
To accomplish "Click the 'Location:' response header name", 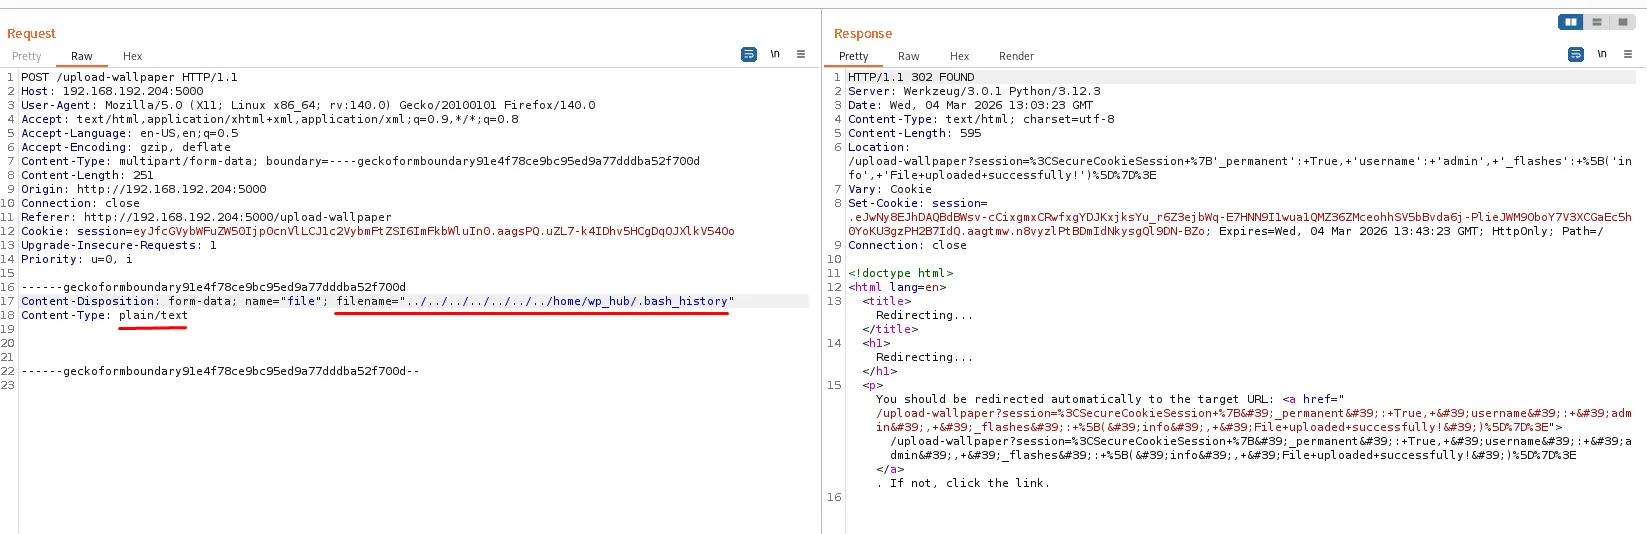I will tap(879, 147).
